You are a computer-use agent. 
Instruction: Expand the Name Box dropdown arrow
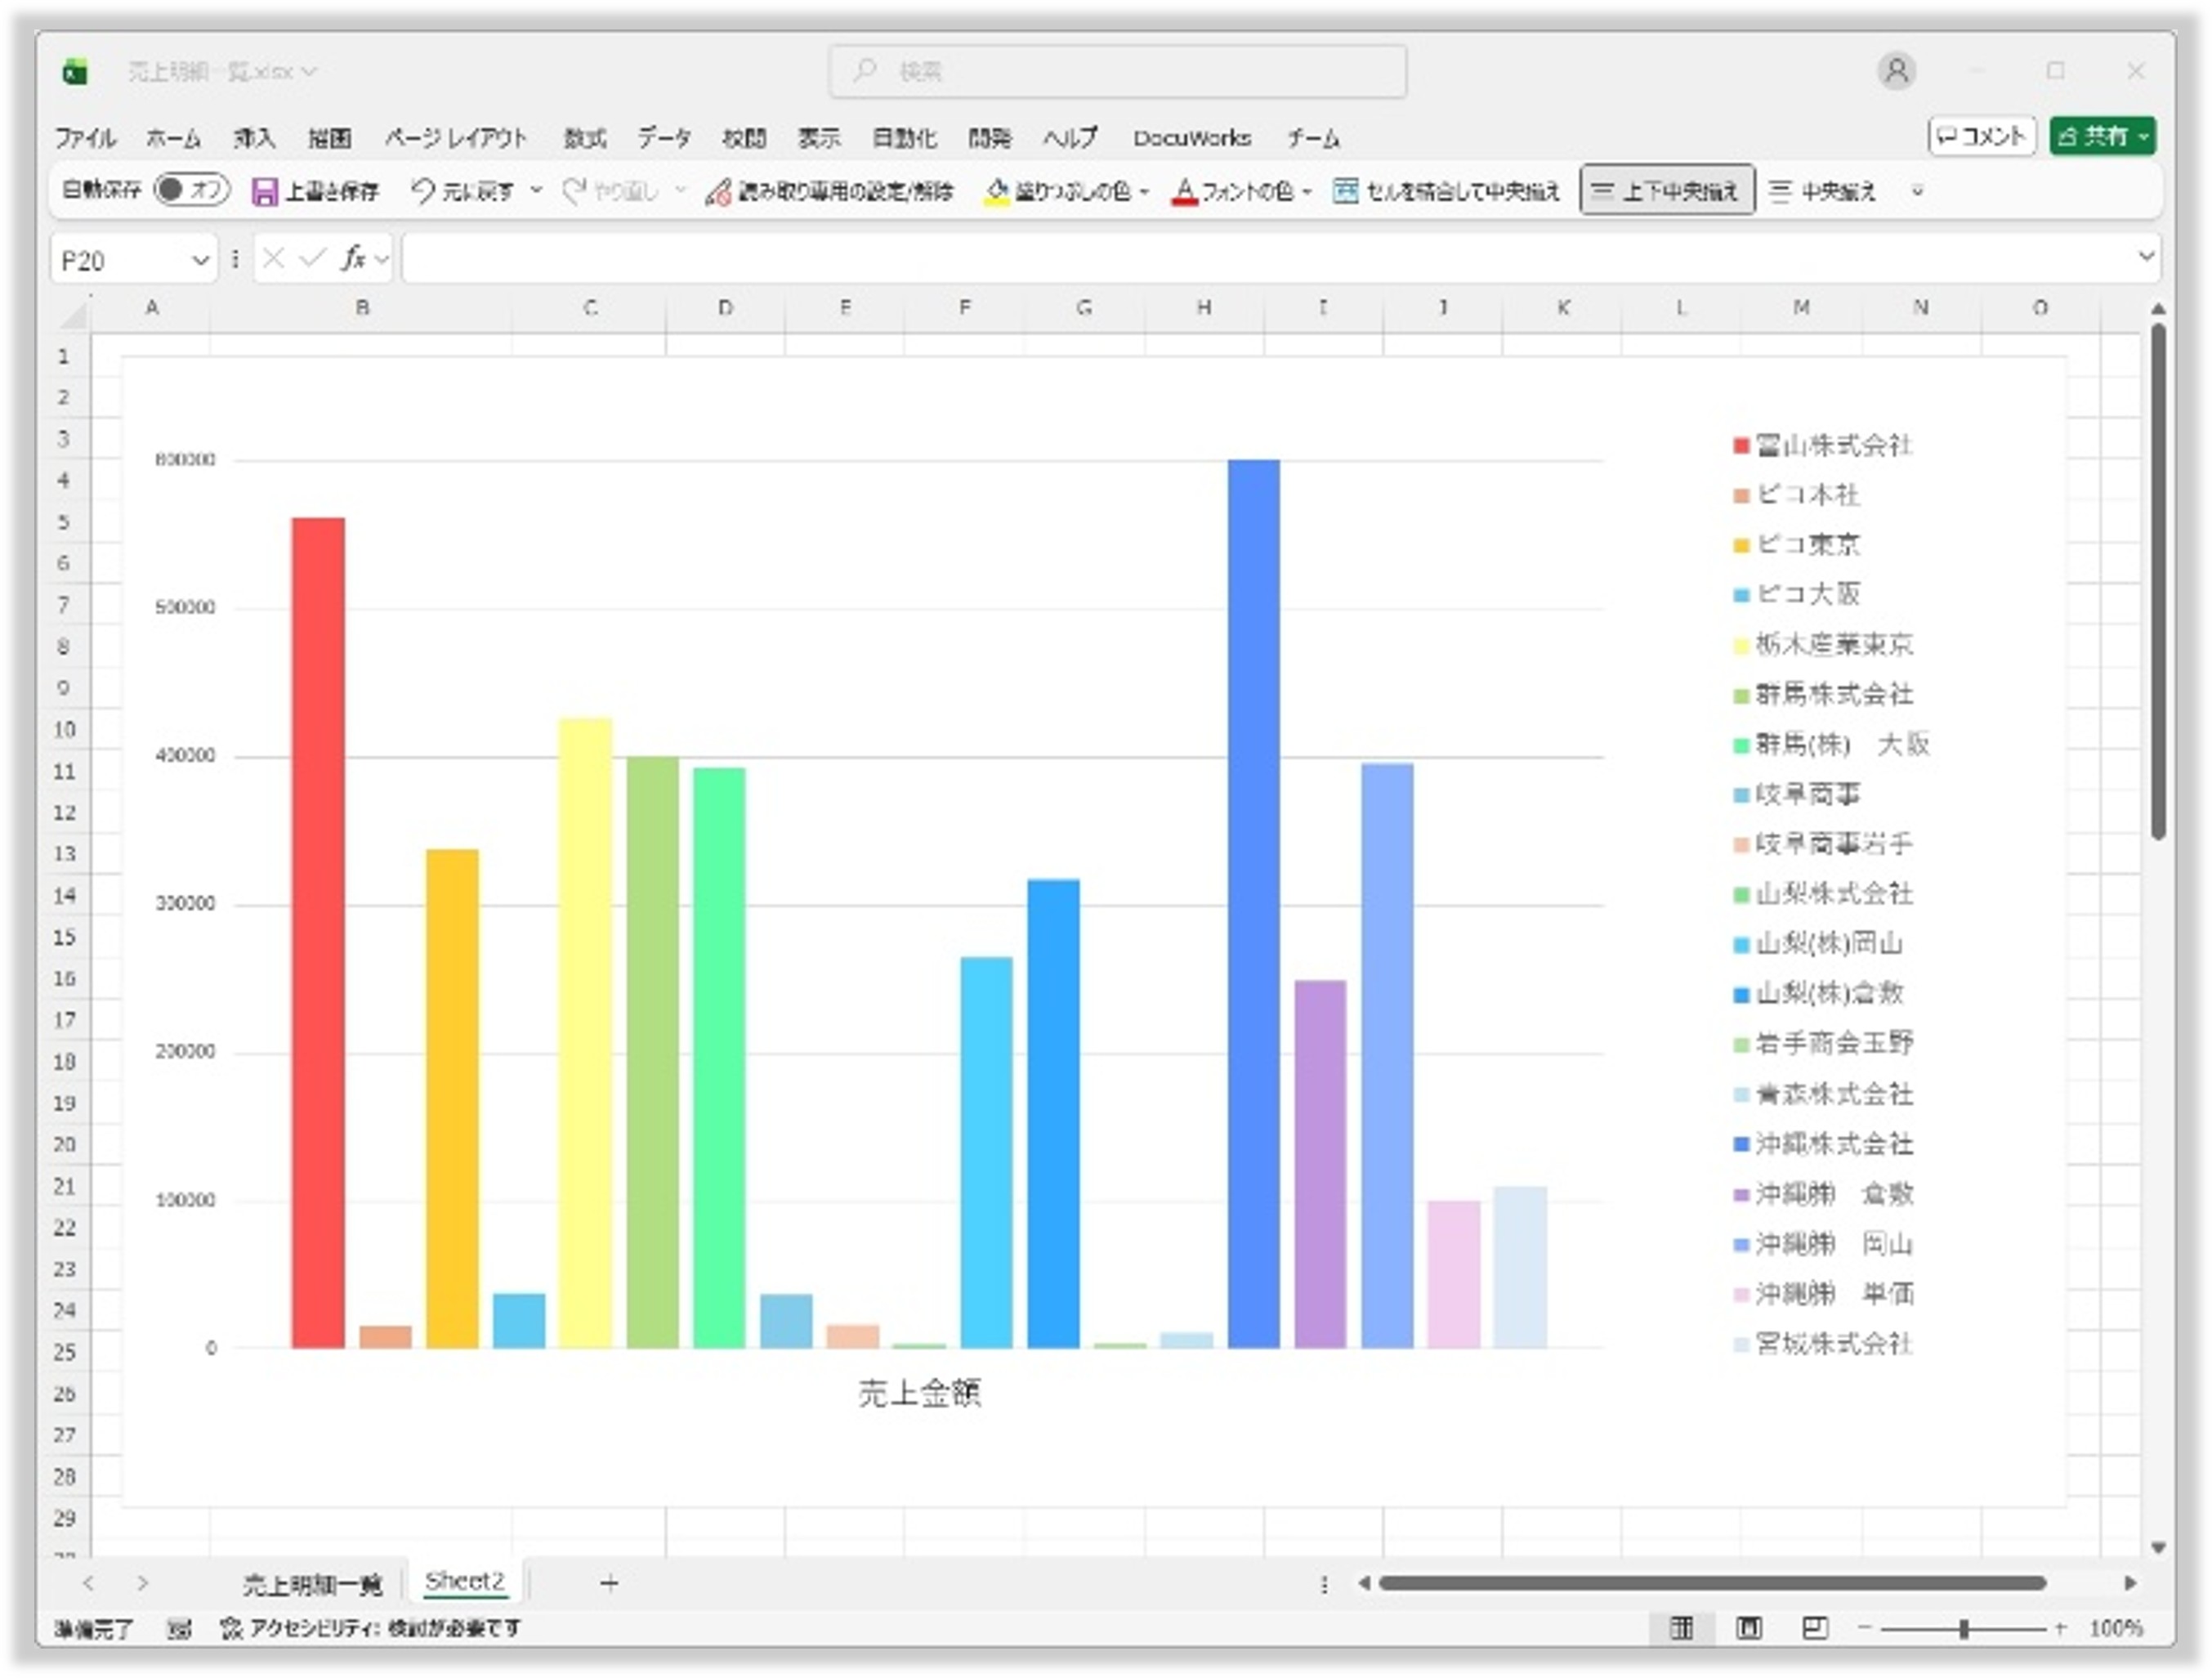200,261
